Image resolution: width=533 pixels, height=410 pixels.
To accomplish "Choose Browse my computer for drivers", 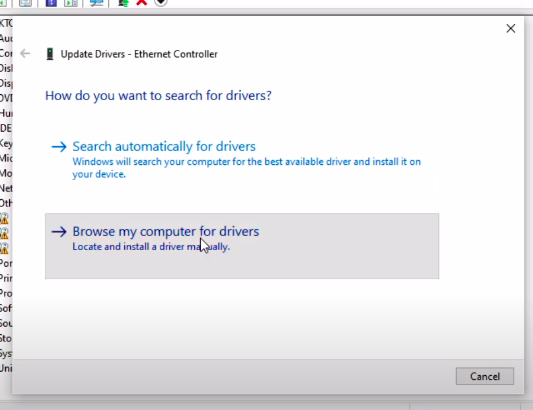I will coord(242,246).
